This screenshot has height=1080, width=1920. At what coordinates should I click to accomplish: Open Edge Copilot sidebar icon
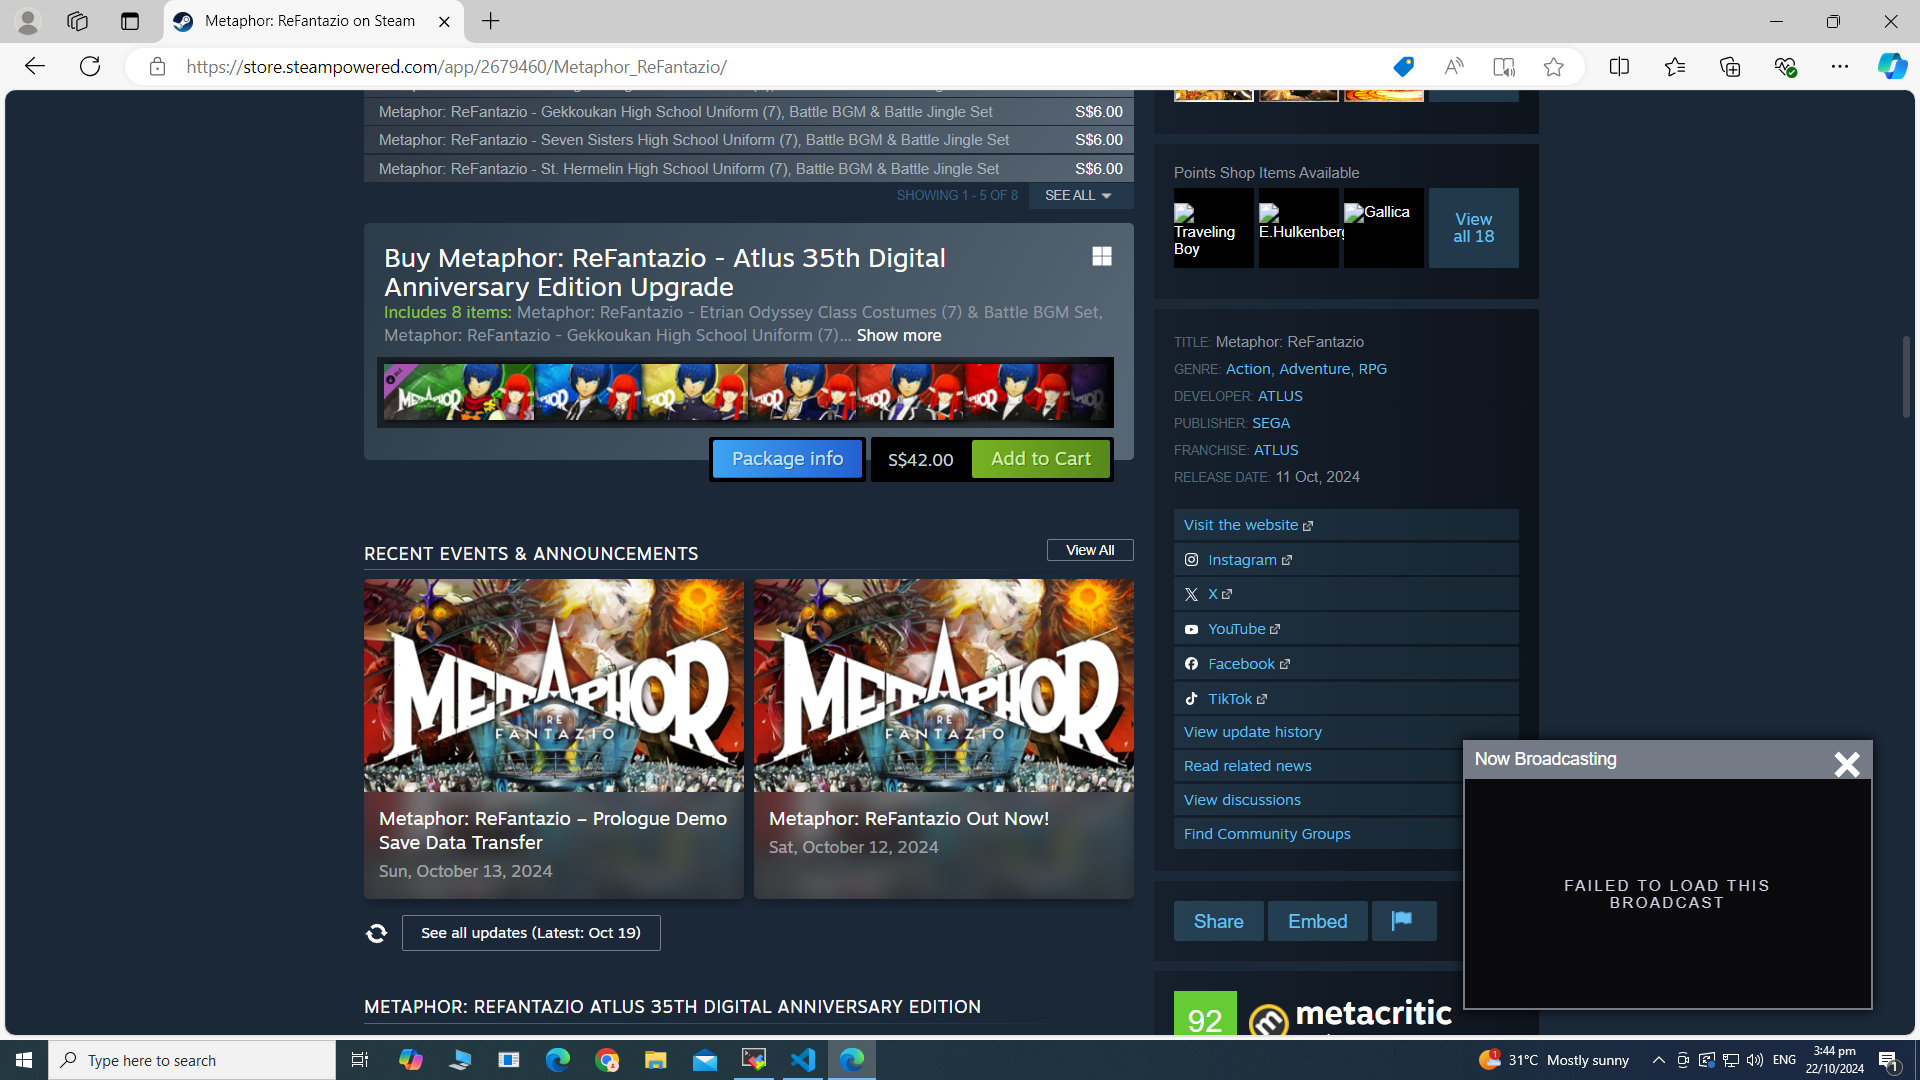pos(1891,67)
